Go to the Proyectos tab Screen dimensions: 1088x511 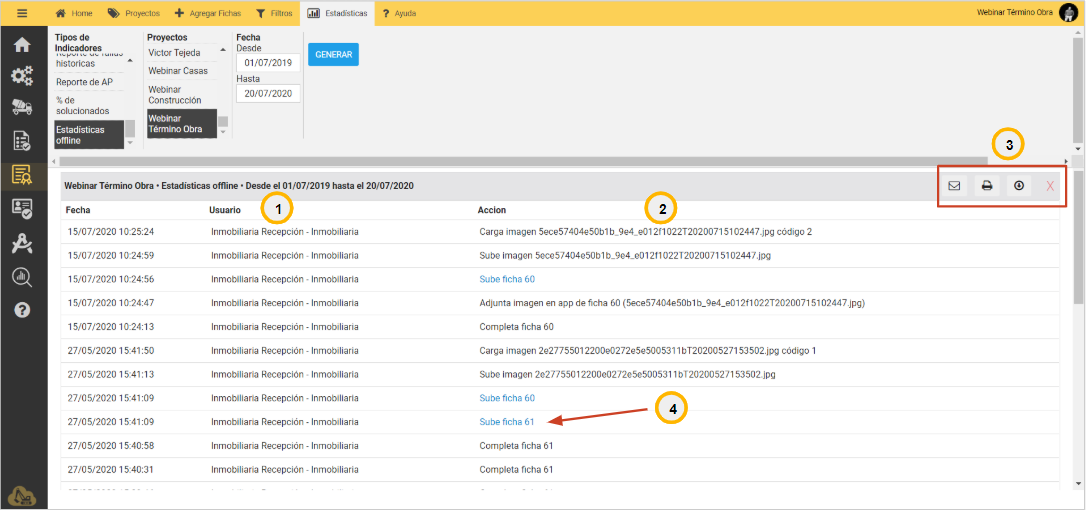[x=134, y=13]
